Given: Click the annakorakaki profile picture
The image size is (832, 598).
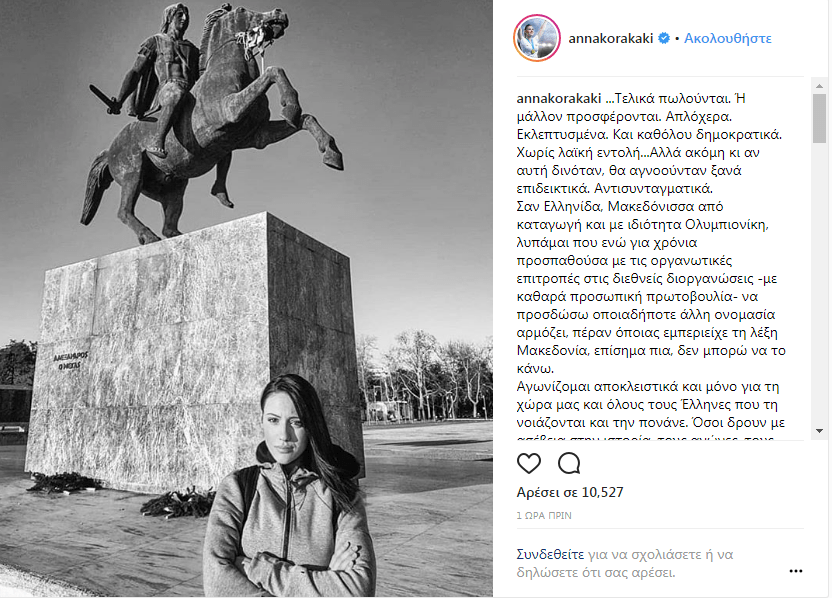Looking at the screenshot, I should 536,38.
